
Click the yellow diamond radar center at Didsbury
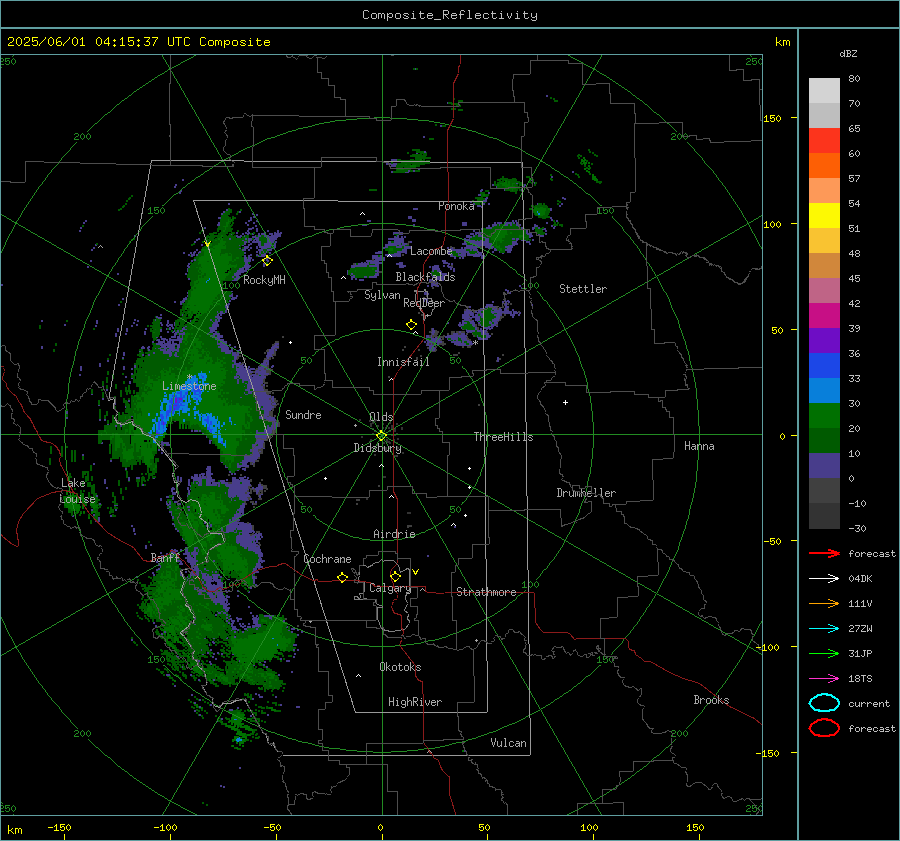[x=381, y=436]
